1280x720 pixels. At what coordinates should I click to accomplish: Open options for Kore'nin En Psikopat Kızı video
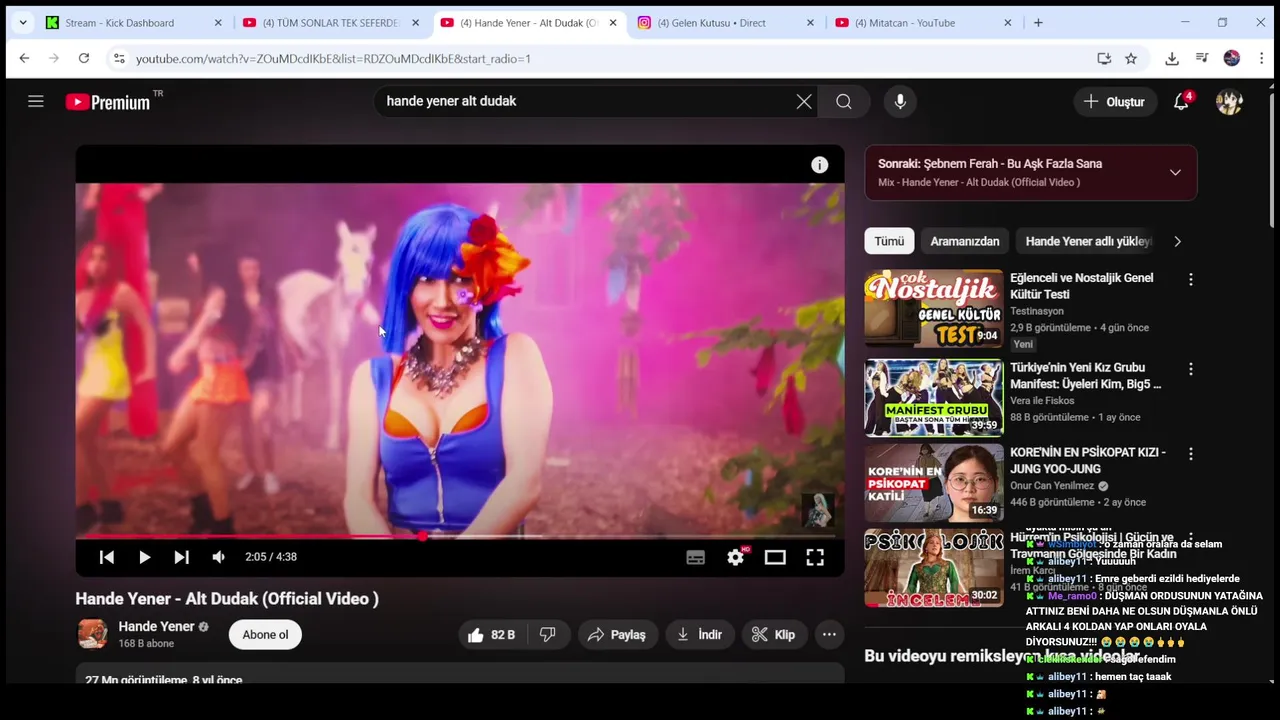coord(1190,454)
